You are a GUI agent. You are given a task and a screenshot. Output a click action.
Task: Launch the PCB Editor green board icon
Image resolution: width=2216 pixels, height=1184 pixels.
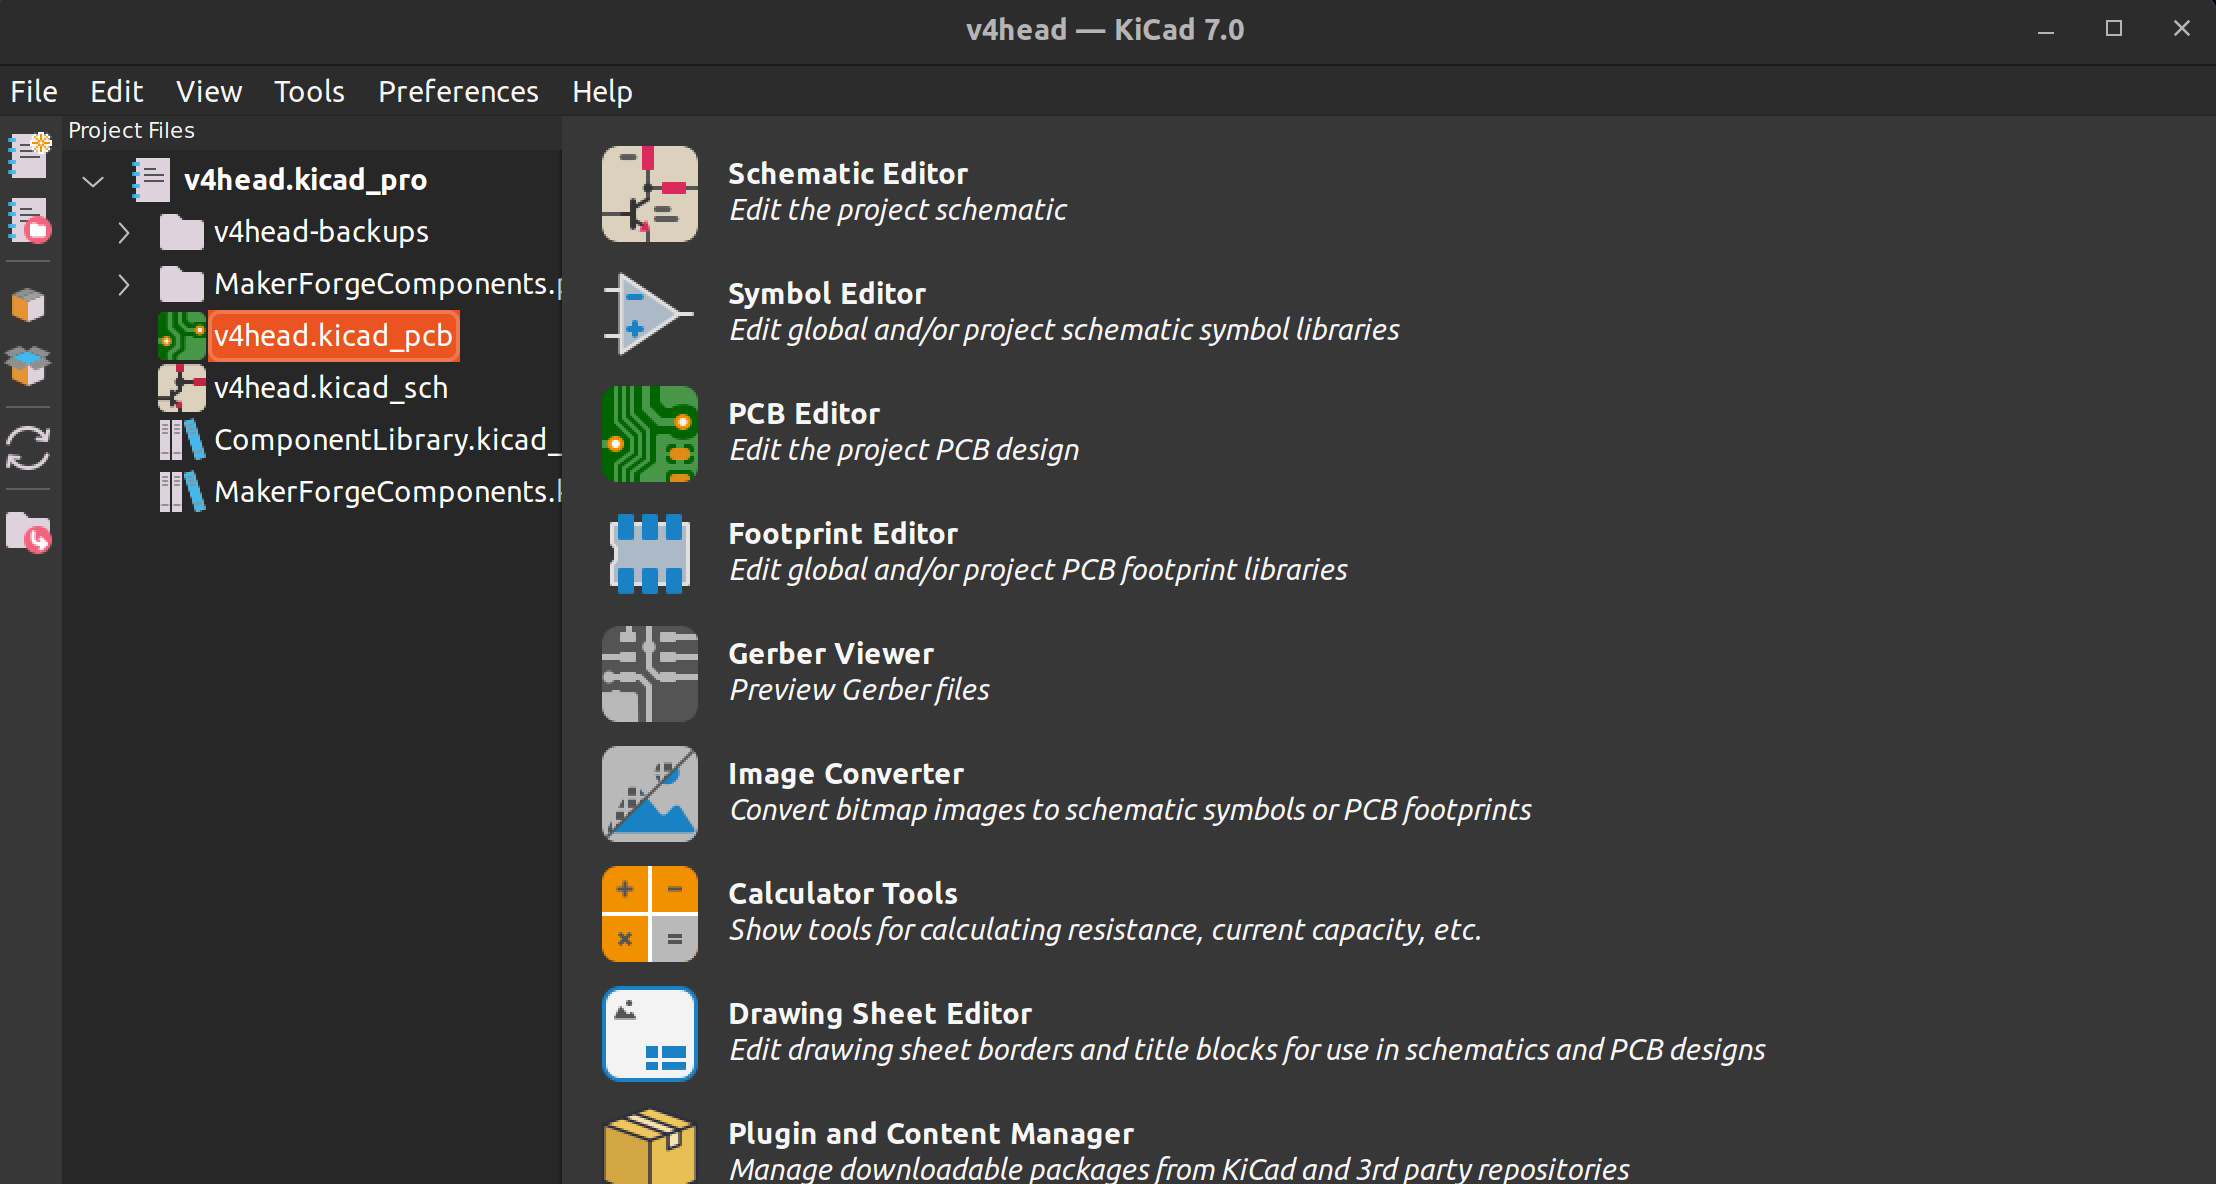649,434
